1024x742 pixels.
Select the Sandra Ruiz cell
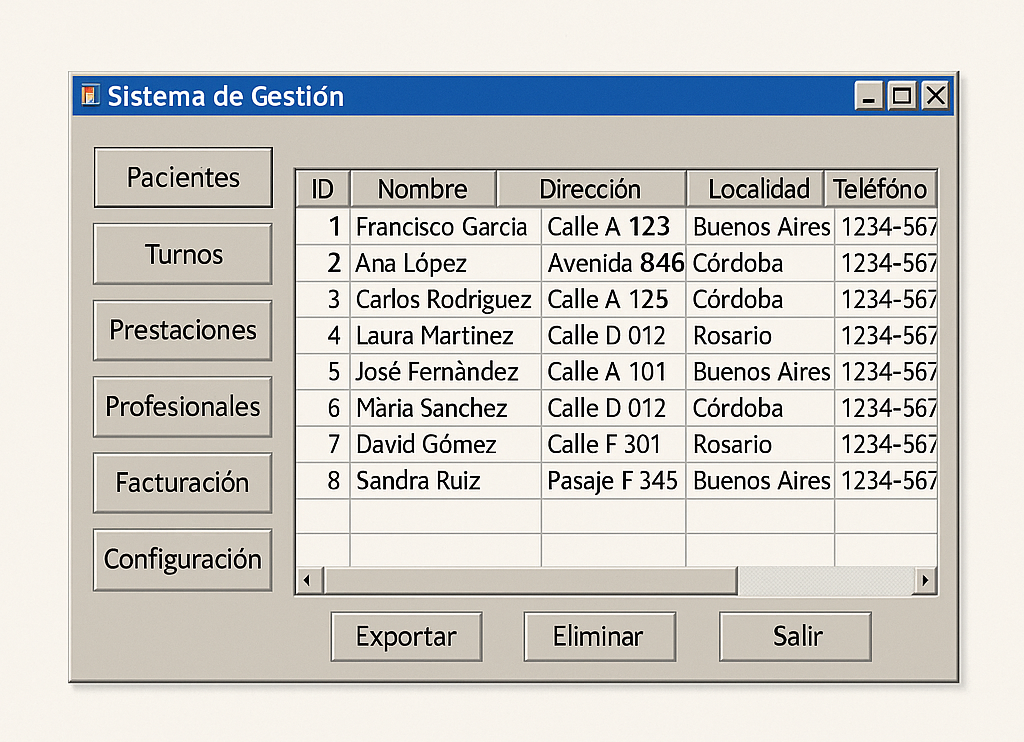point(445,481)
